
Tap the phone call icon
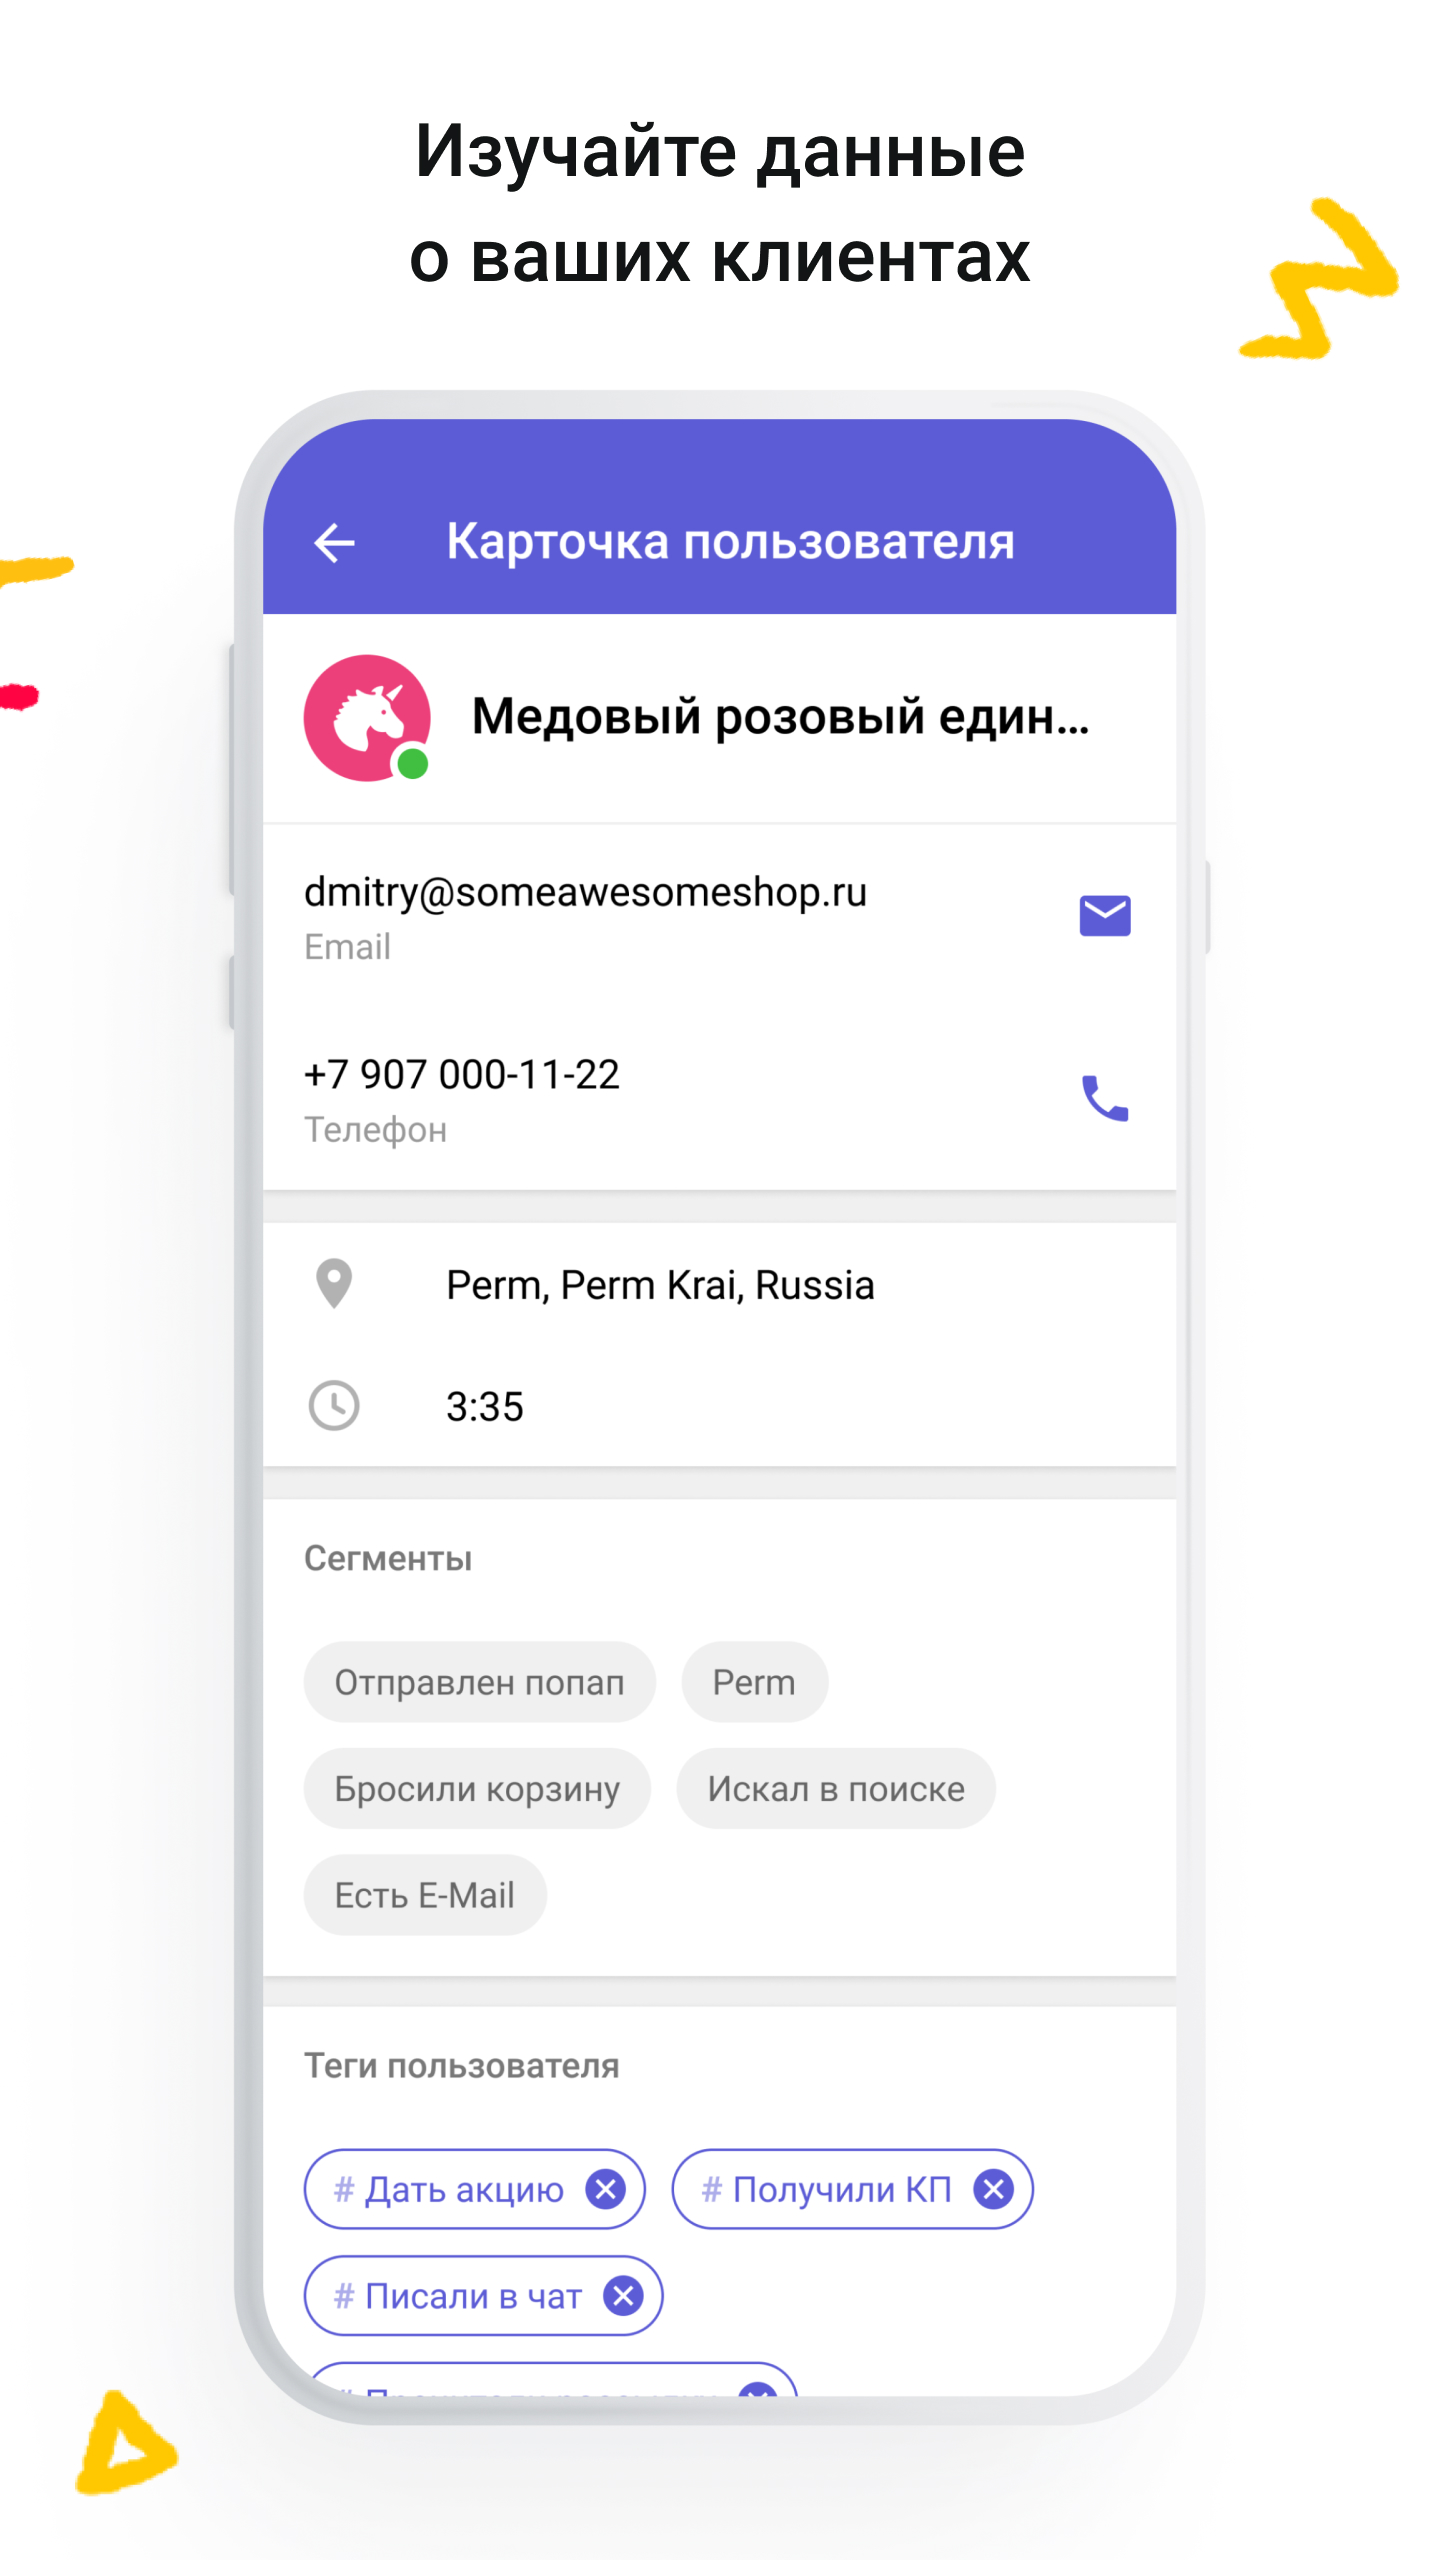pyautogui.click(x=1105, y=1099)
